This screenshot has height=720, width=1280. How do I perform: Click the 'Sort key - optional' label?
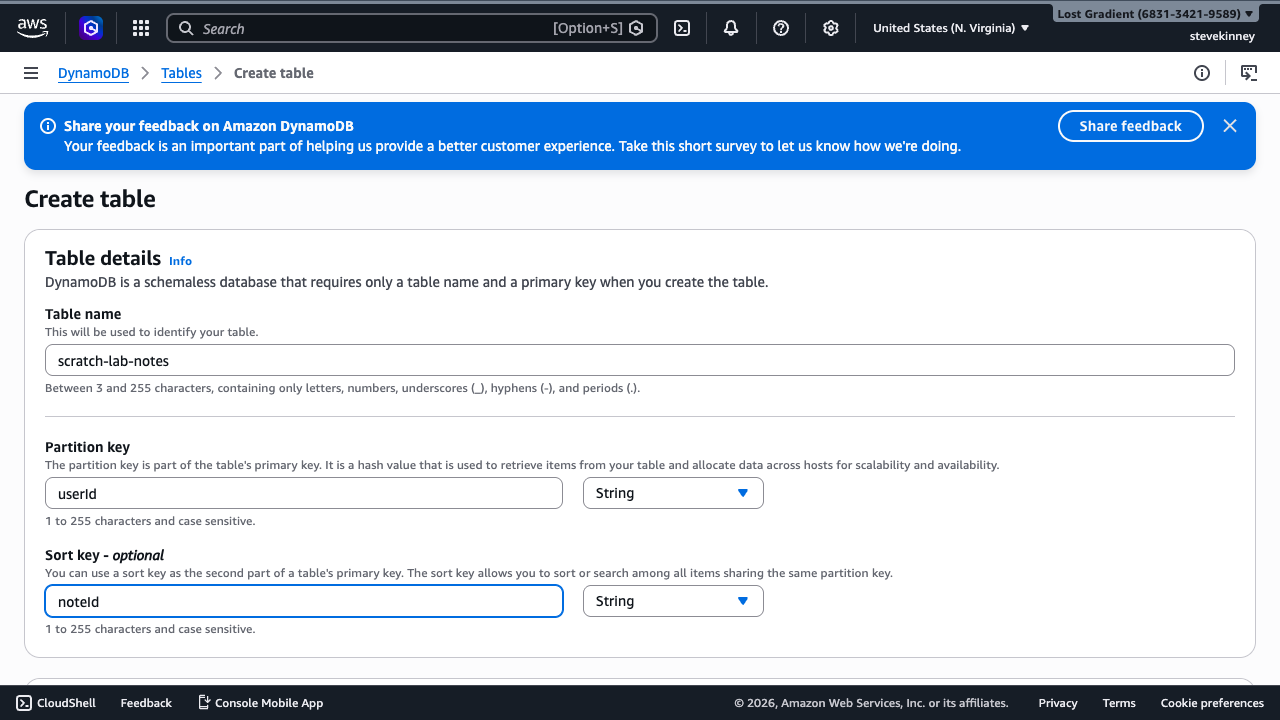tap(104, 555)
